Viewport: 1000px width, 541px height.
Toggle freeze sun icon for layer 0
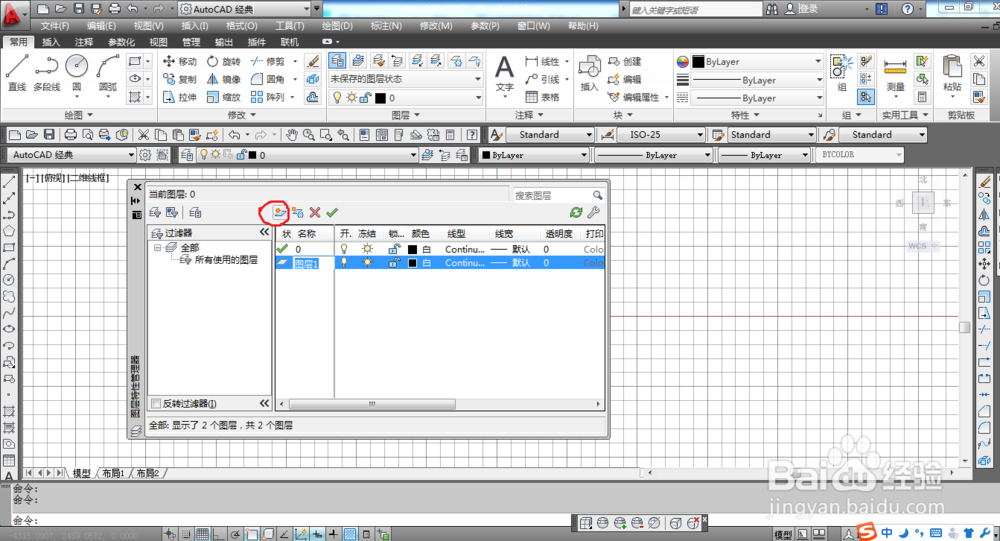pos(367,249)
